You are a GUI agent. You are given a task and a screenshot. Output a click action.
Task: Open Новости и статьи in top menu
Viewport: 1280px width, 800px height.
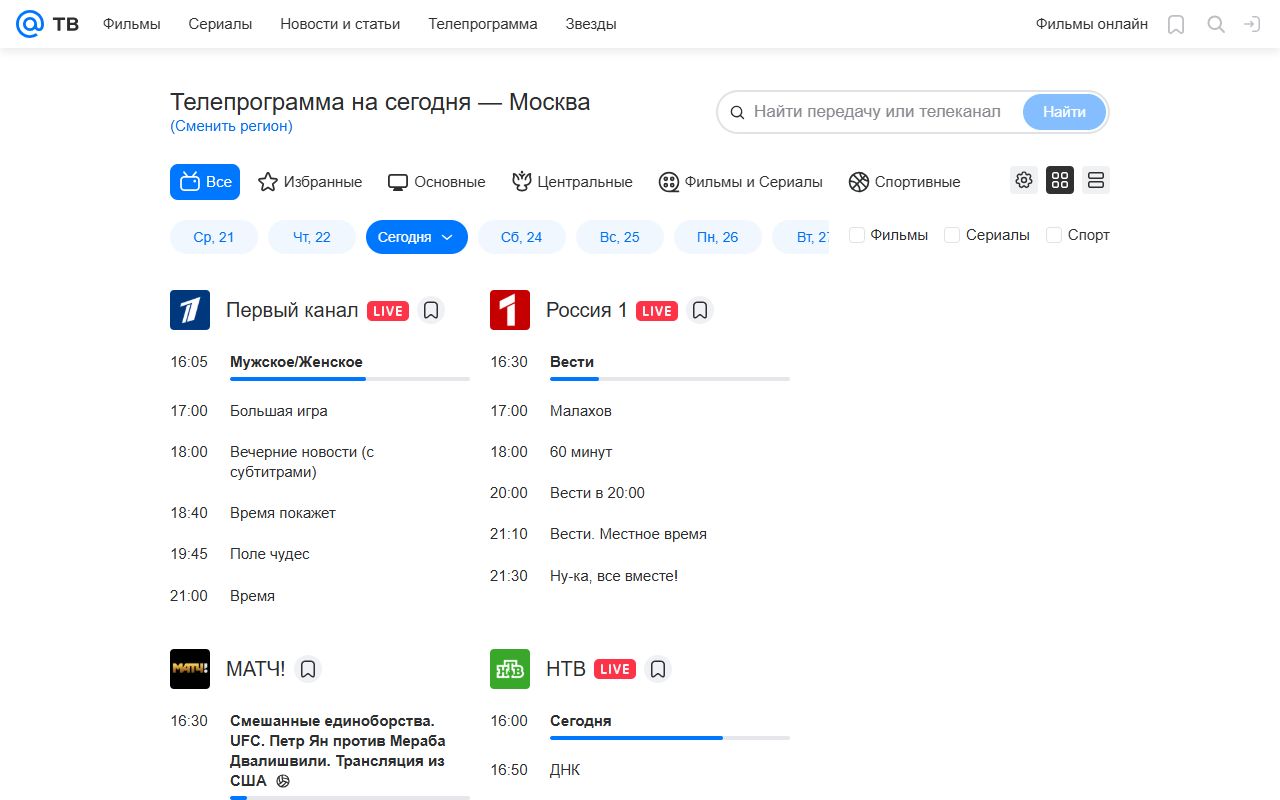pos(340,24)
